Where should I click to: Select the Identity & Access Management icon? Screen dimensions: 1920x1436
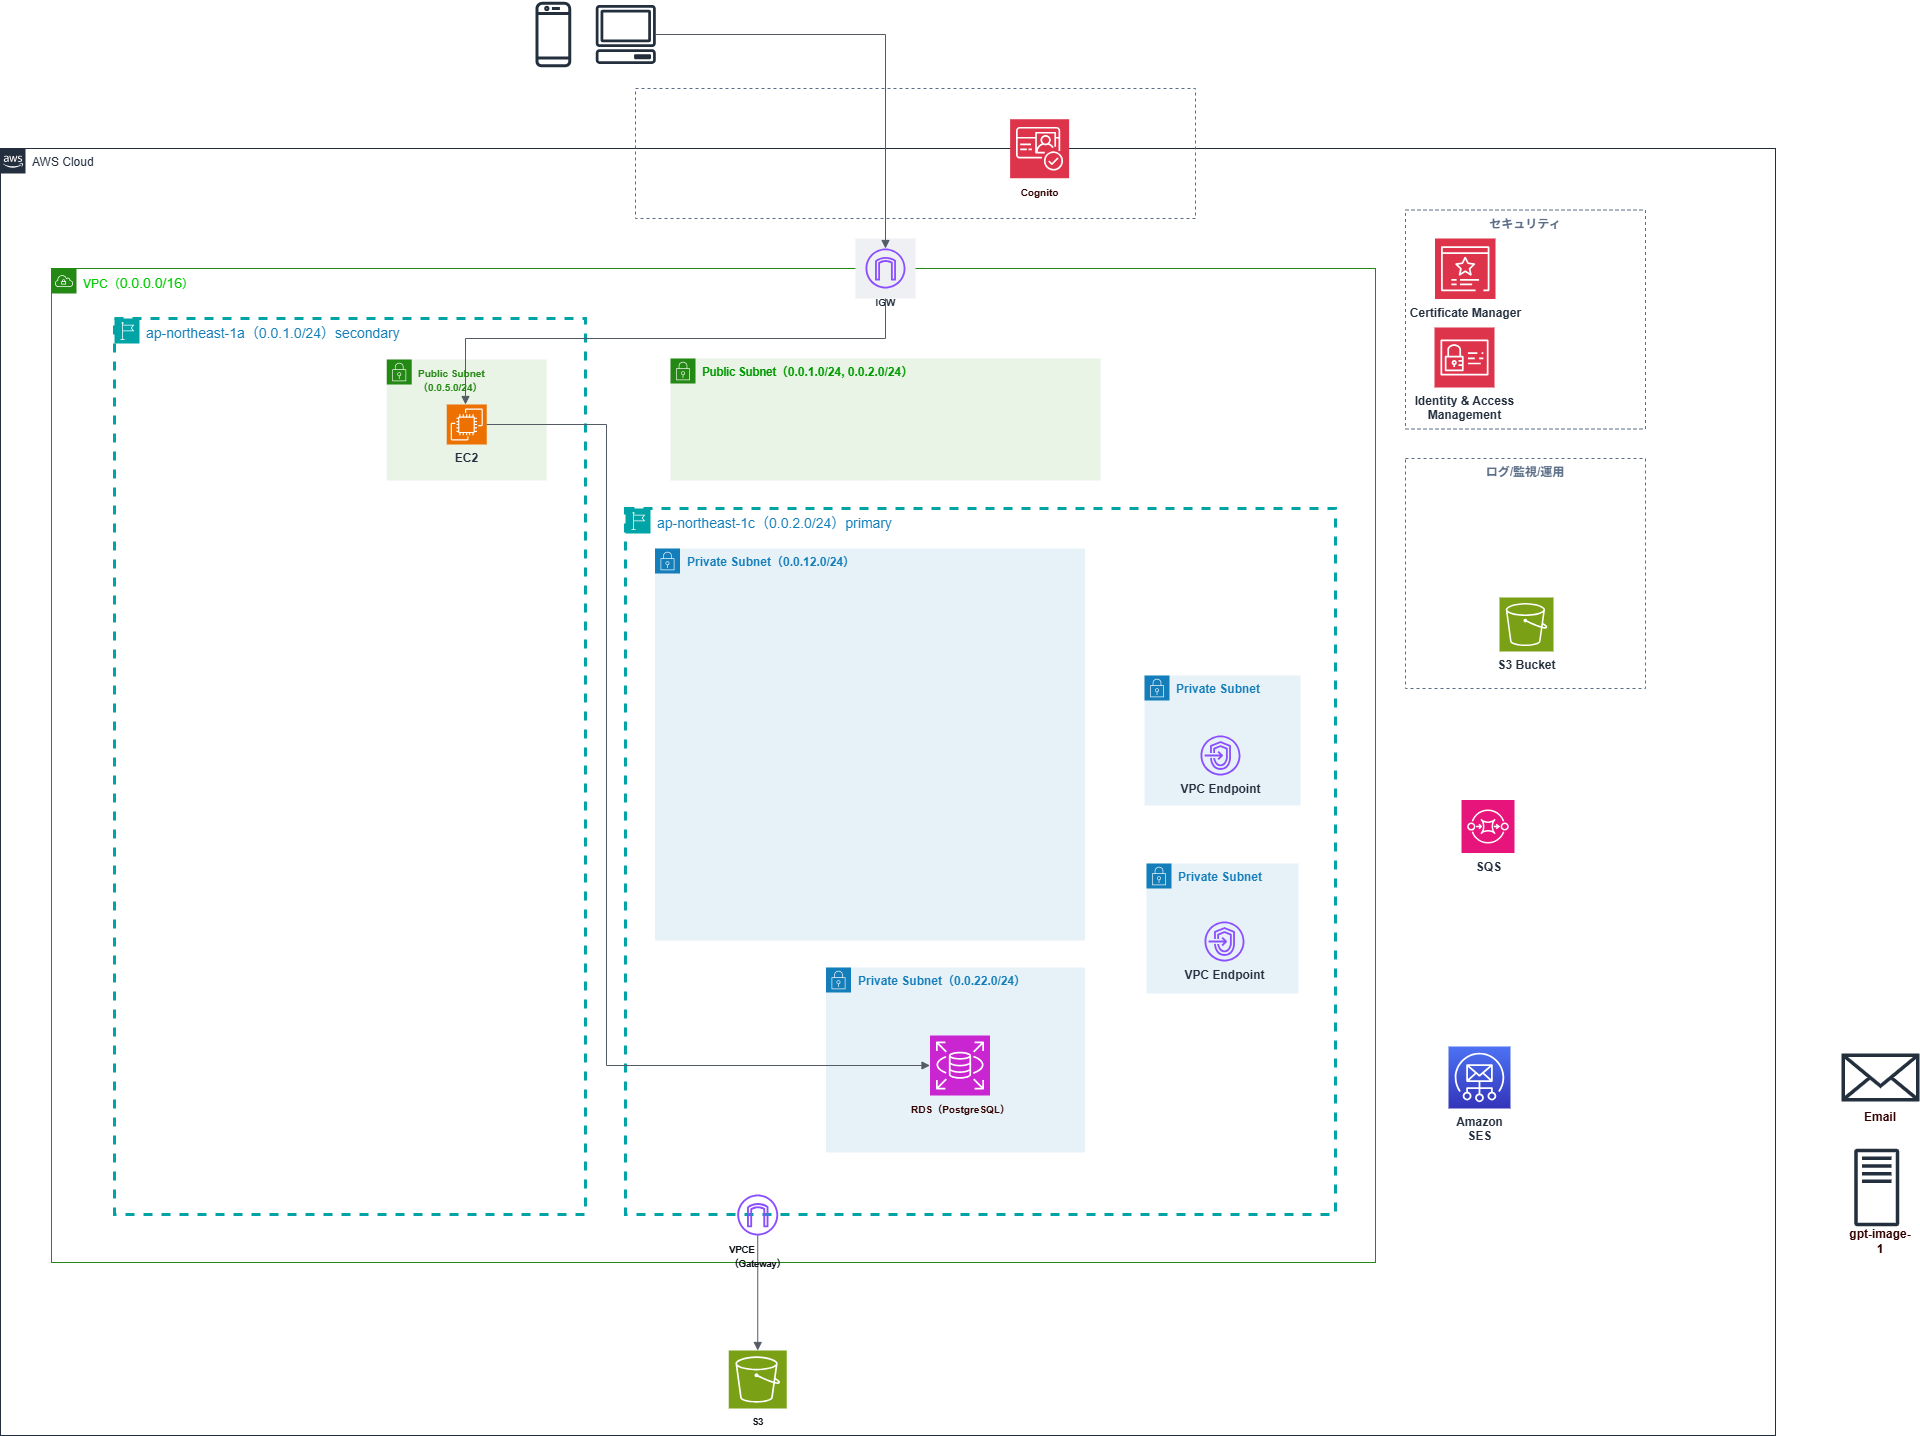(x=1464, y=358)
